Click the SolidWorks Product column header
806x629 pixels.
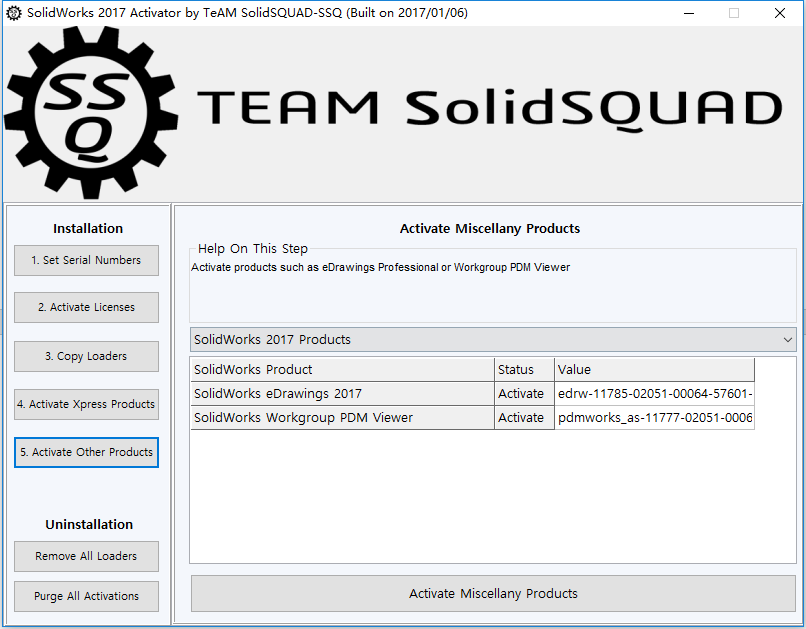[x=342, y=369]
